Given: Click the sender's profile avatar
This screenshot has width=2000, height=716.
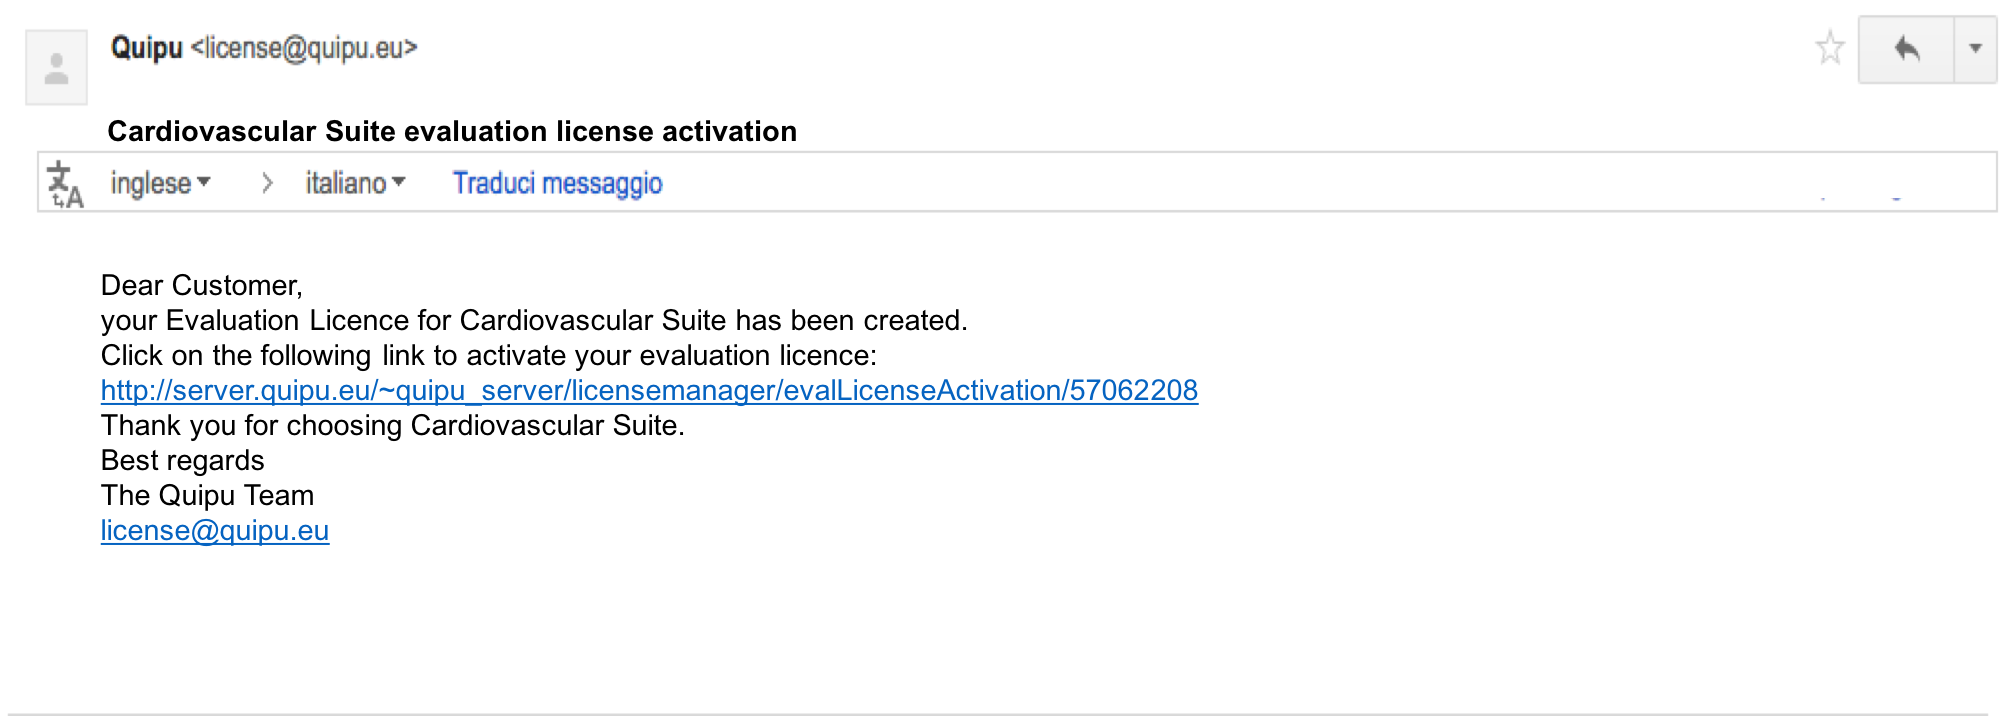Looking at the screenshot, I should tap(57, 68).
